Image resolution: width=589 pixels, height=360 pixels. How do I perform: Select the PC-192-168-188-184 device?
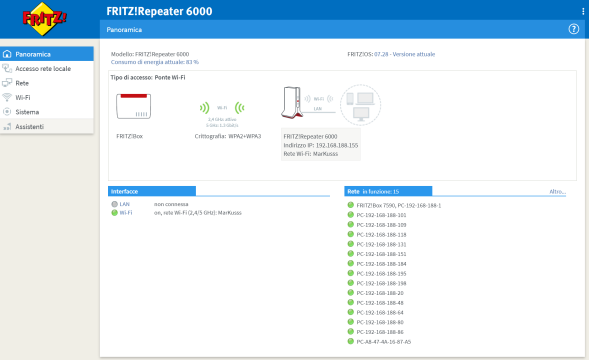(381, 264)
